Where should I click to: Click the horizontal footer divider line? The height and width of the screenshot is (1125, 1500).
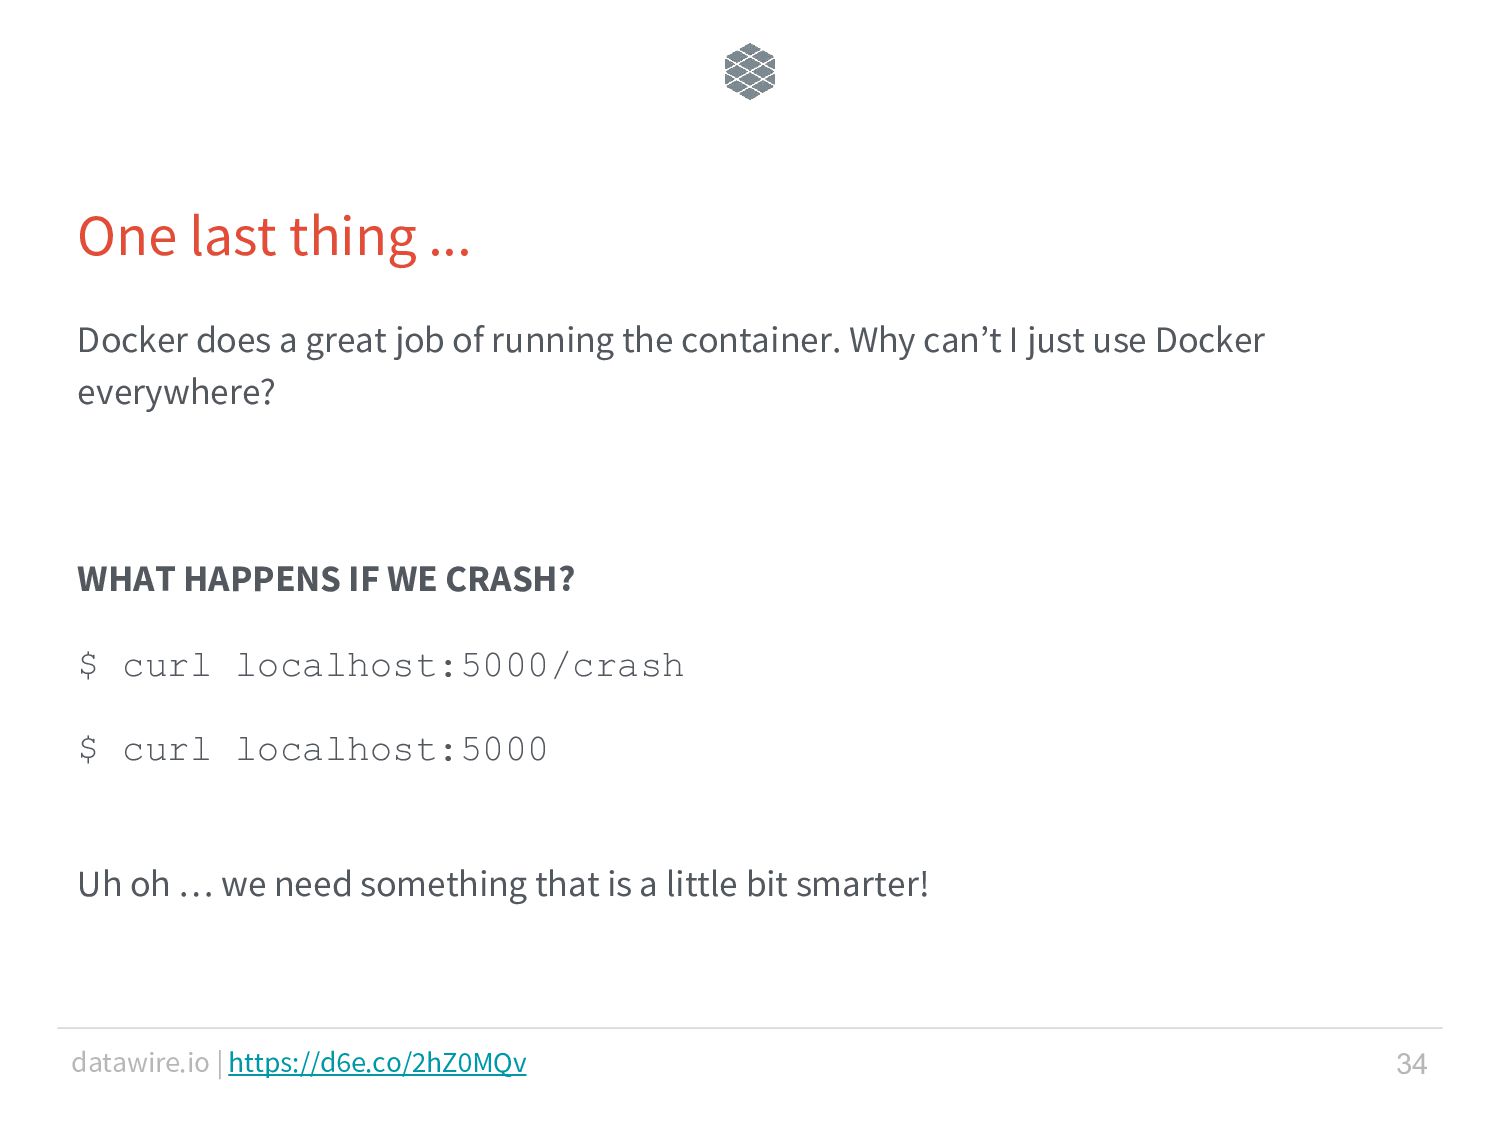(x=749, y=1028)
